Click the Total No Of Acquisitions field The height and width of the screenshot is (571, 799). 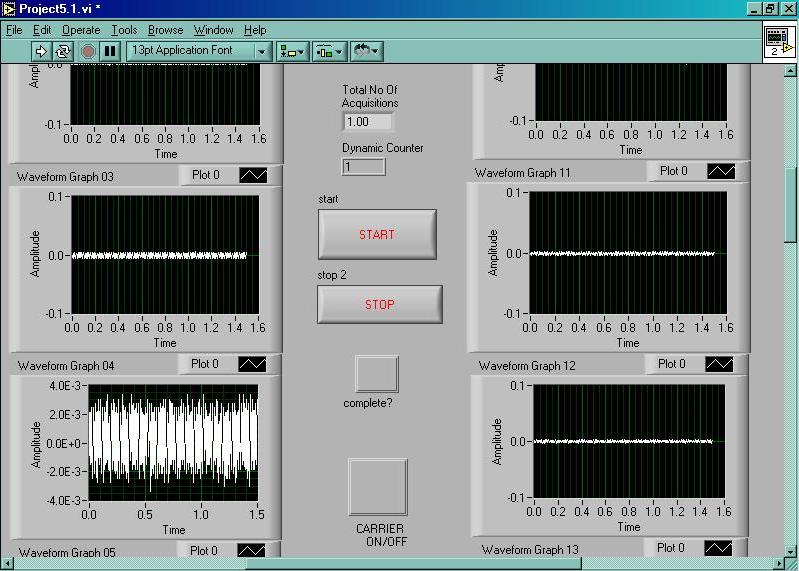tap(368, 122)
